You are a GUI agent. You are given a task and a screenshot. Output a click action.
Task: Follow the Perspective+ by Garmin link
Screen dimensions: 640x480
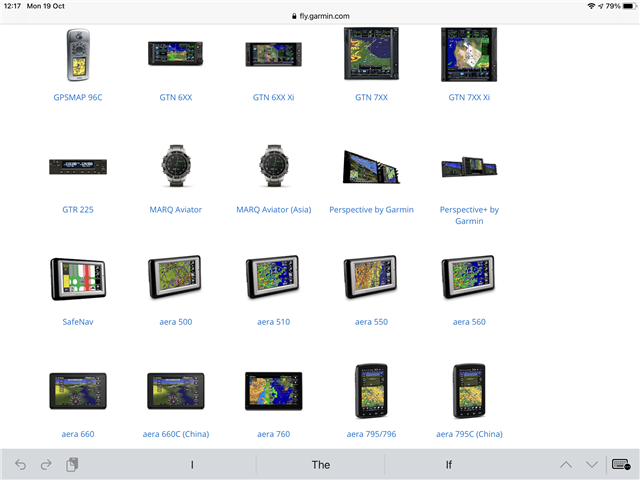pyautogui.click(x=469, y=215)
